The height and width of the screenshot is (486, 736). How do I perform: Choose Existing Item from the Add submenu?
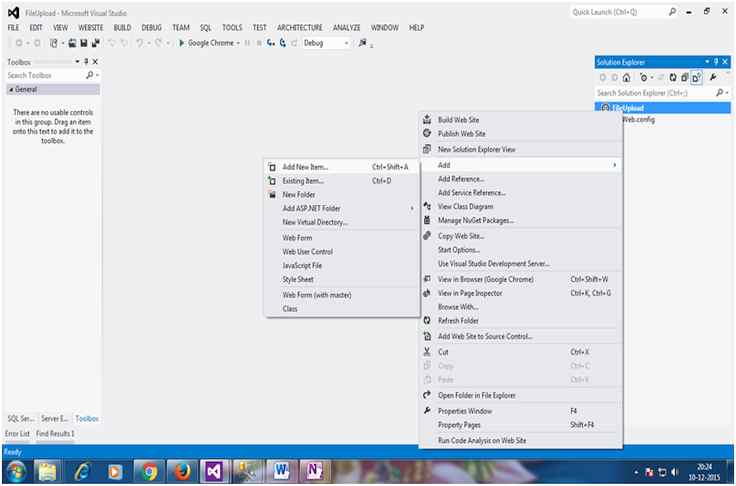pyautogui.click(x=341, y=181)
